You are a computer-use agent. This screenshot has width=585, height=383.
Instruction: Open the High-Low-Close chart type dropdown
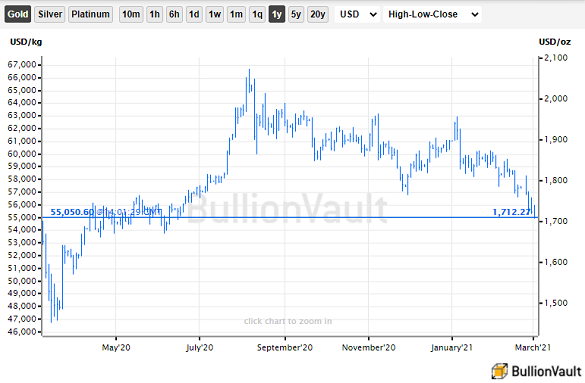[432, 15]
